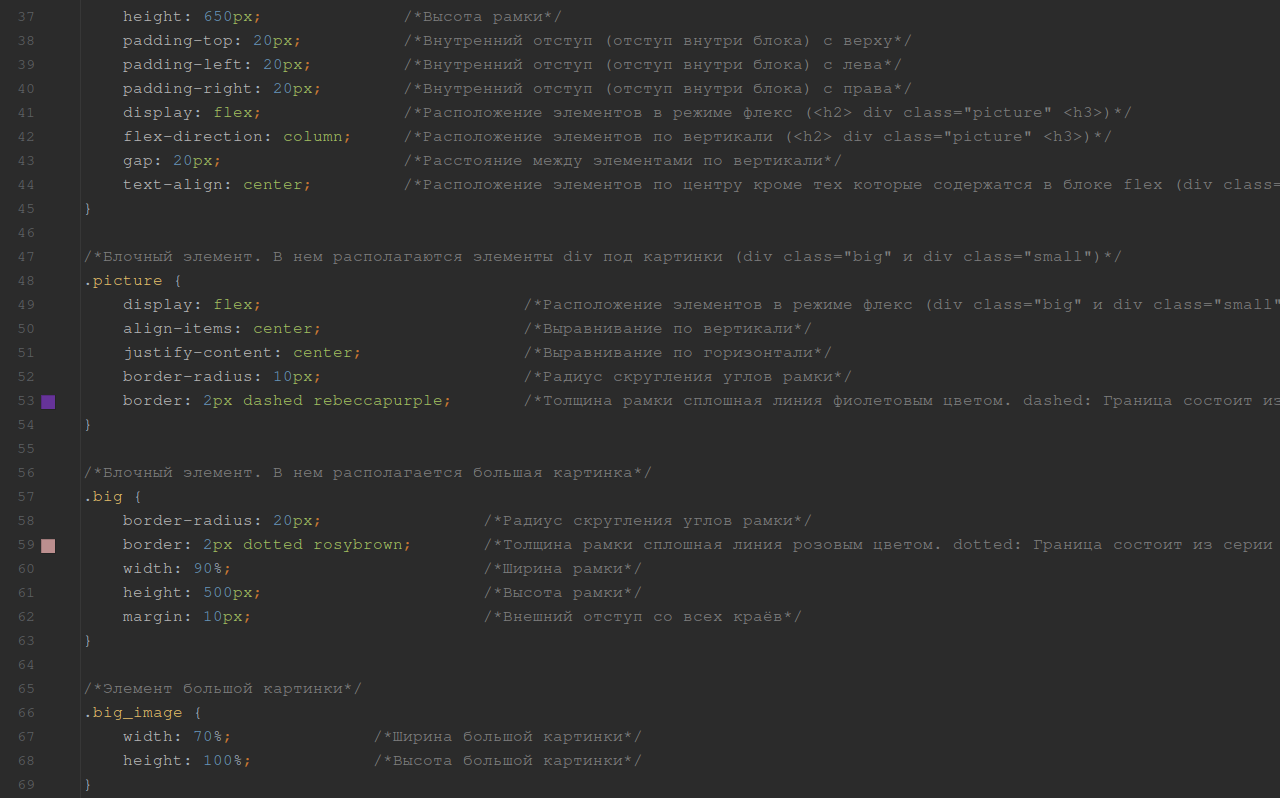1280x798 pixels.
Task: Click line number 48 in the gutter
Action: click(x=26, y=281)
